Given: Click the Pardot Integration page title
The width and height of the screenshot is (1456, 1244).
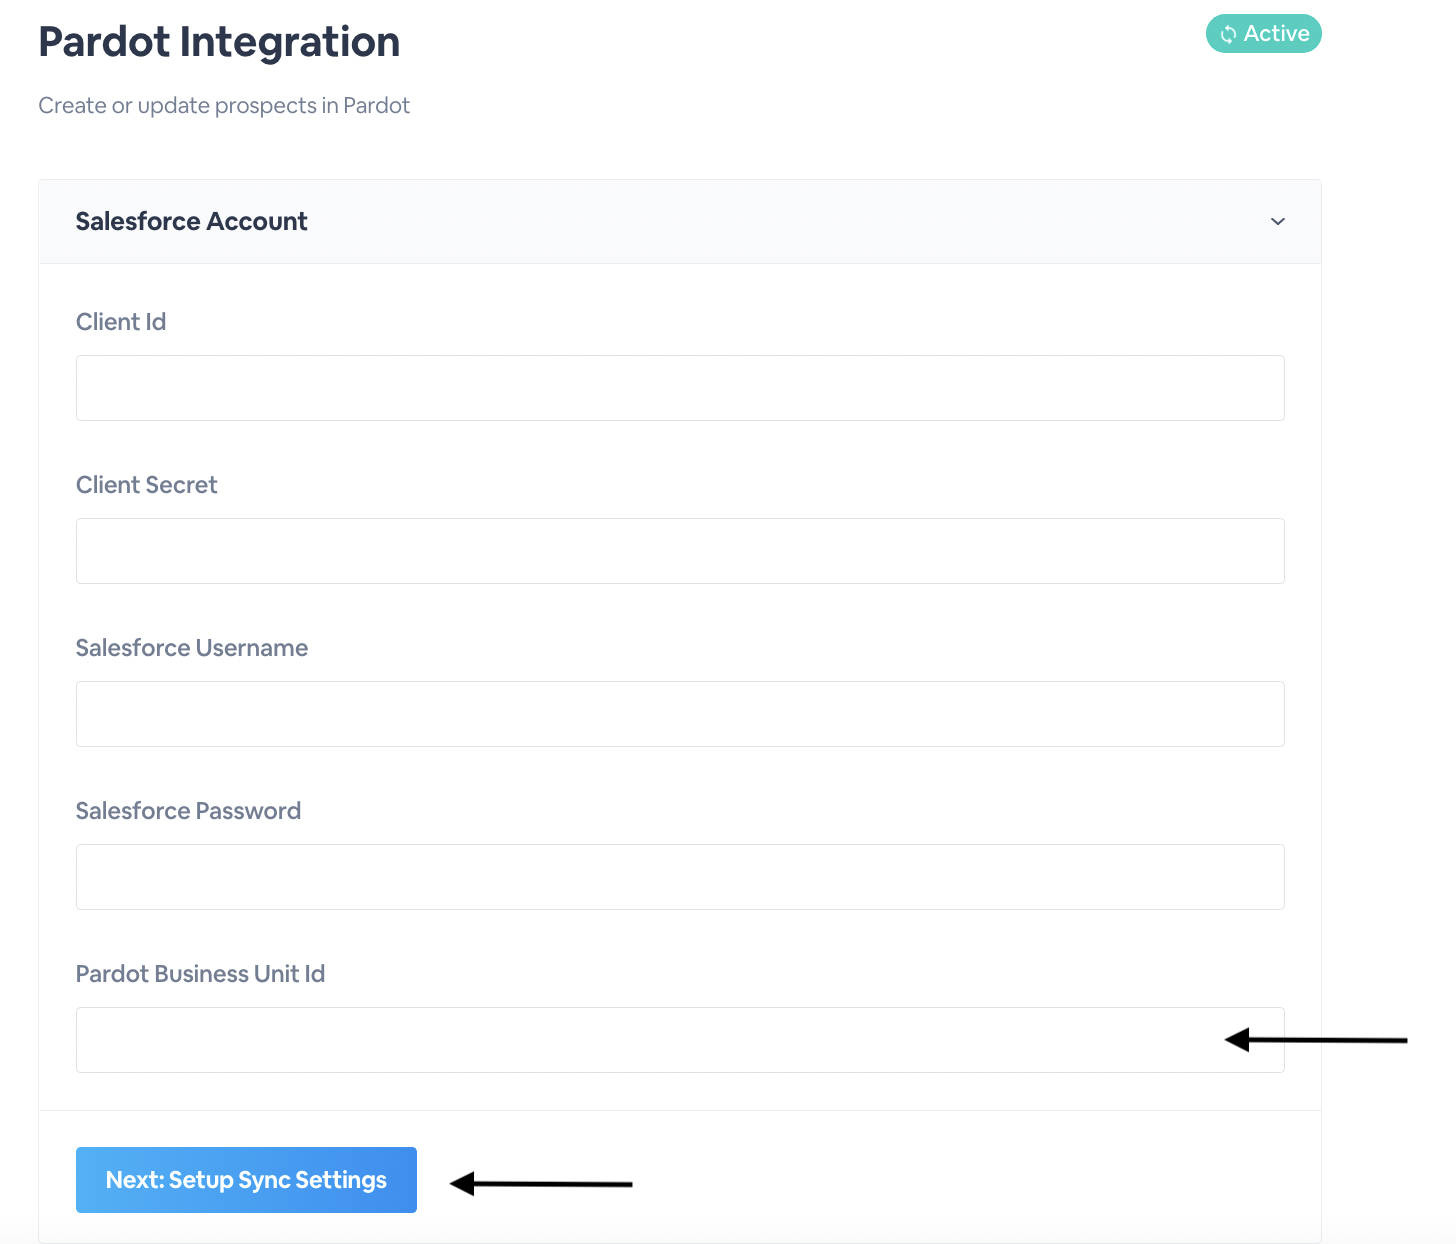Looking at the screenshot, I should pyautogui.click(x=219, y=42).
